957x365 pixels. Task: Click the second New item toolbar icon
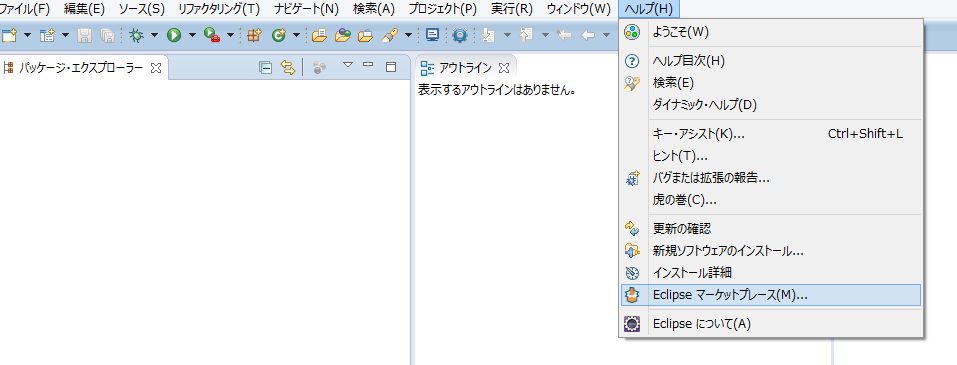(47, 35)
